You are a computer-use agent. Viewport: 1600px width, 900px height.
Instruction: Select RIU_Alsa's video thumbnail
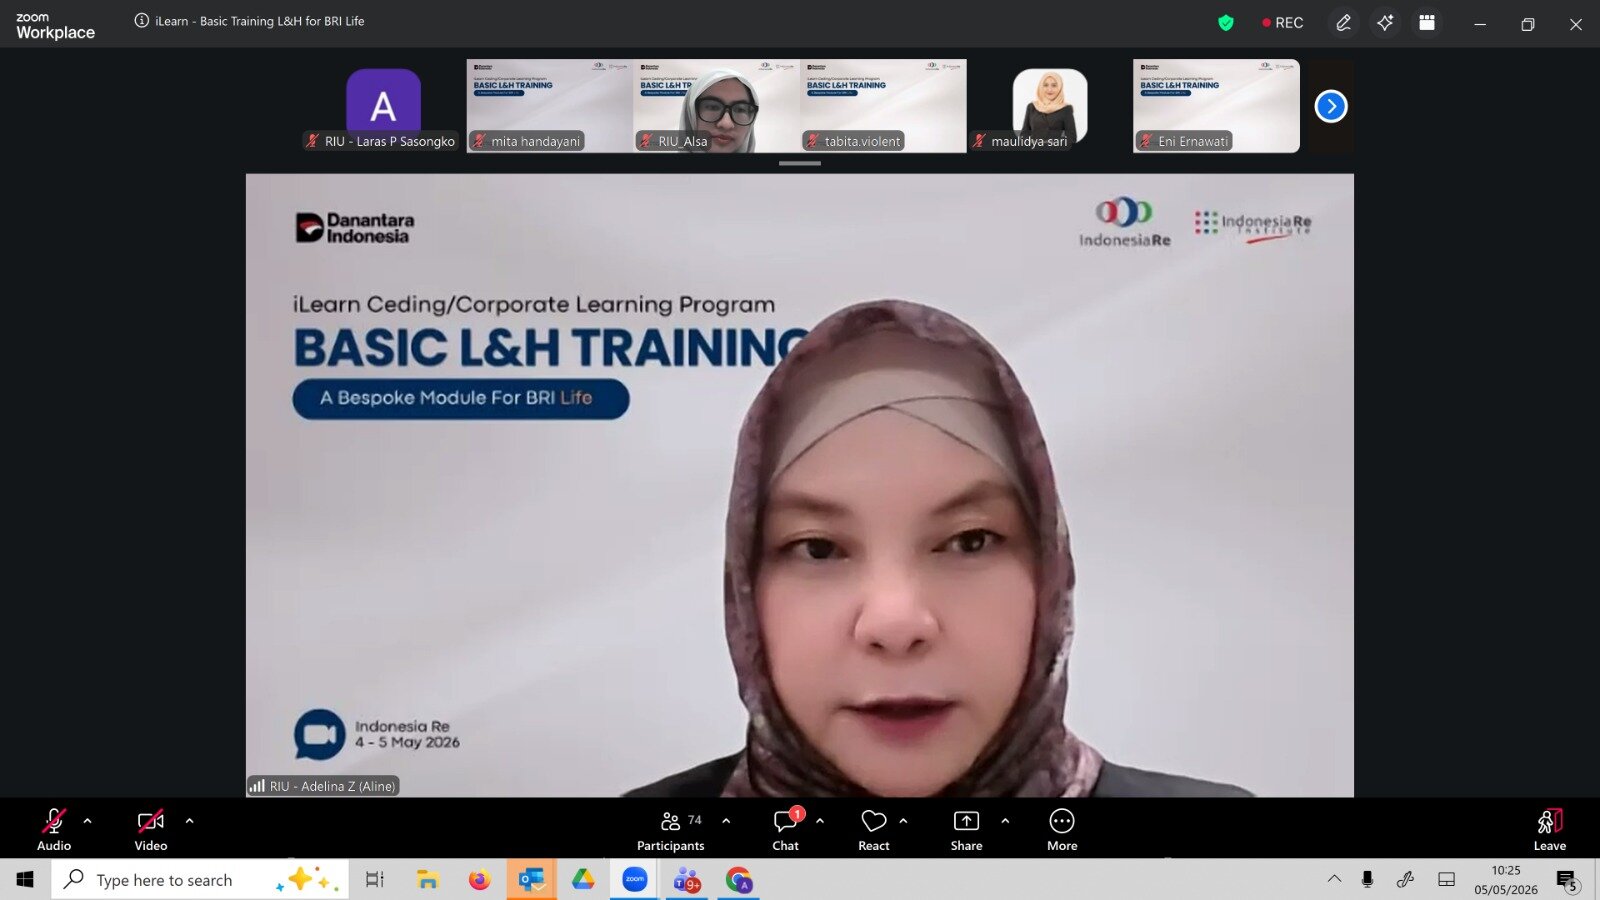[717, 106]
